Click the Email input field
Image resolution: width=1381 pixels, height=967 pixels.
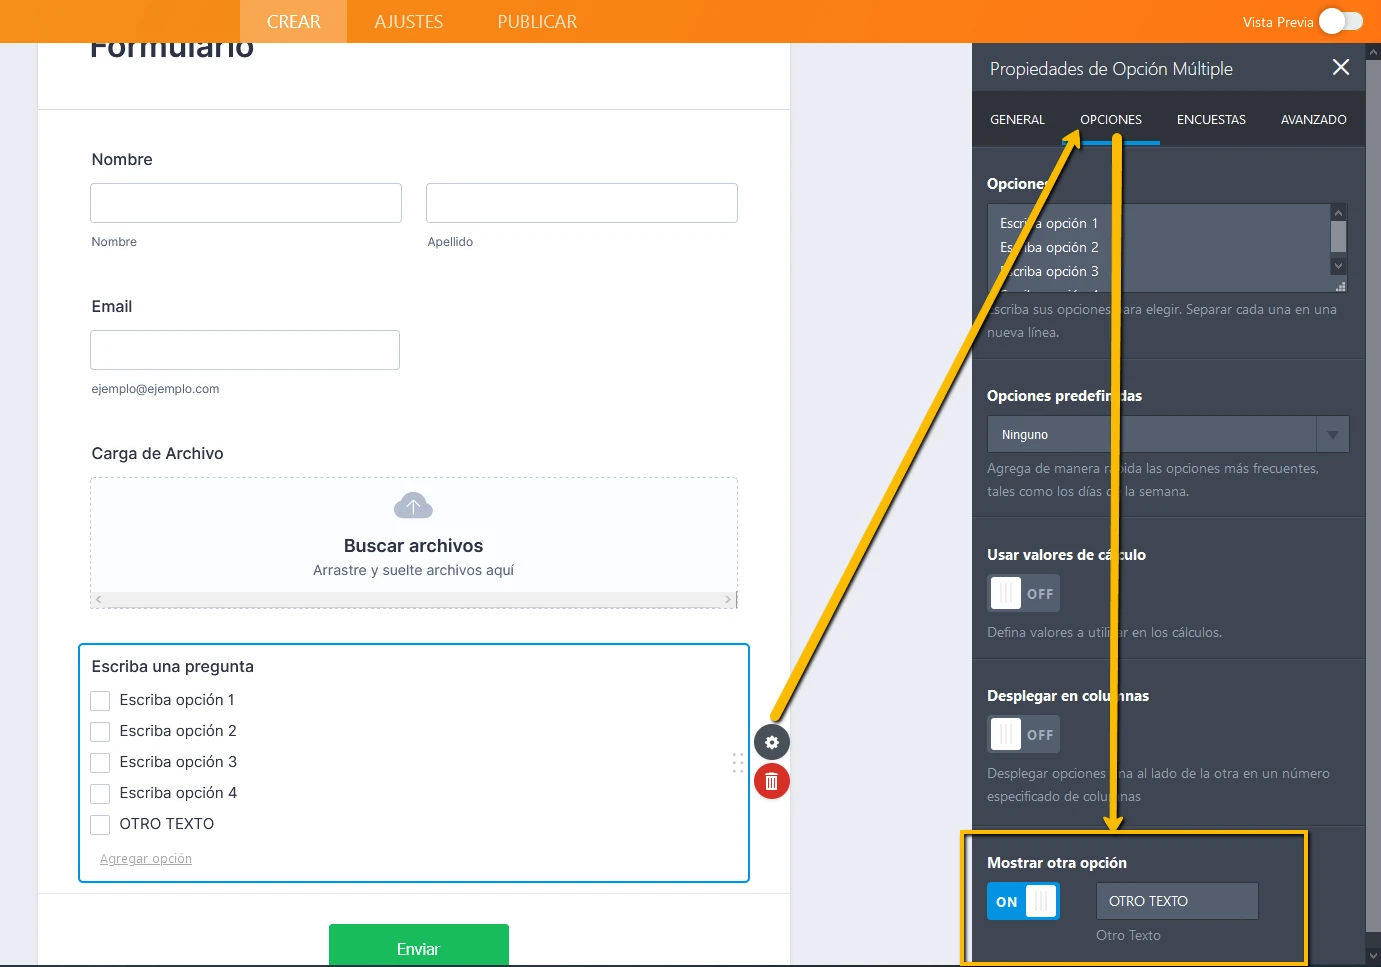[x=245, y=350]
